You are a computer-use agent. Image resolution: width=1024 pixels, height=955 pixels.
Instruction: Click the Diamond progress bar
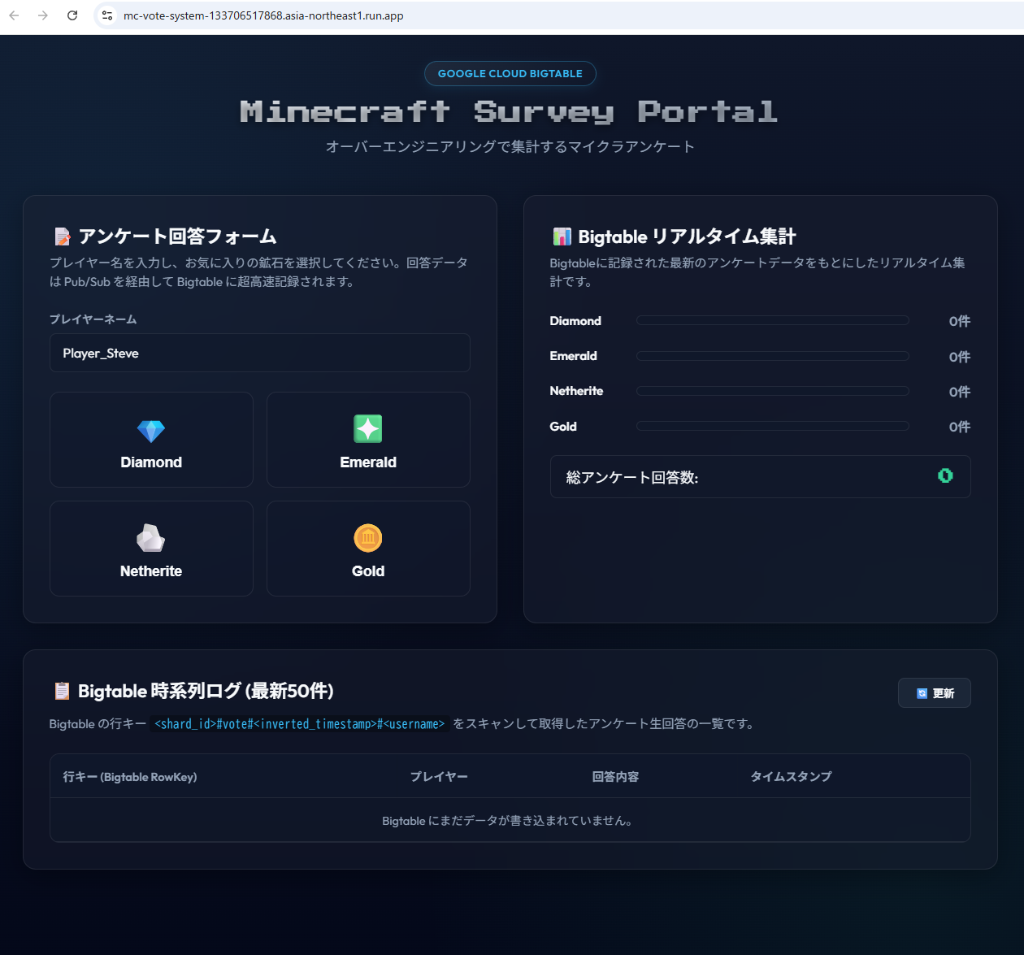(773, 320)
